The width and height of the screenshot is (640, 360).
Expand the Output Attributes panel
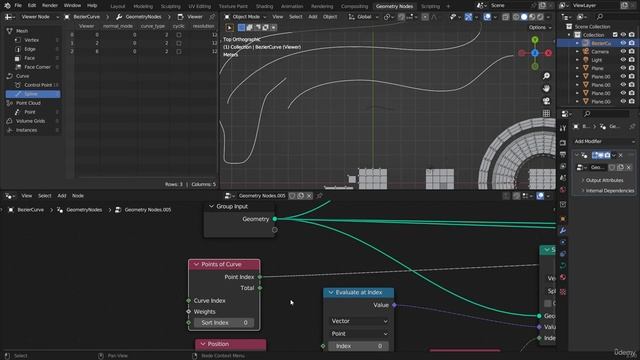[x=604, y=180]
